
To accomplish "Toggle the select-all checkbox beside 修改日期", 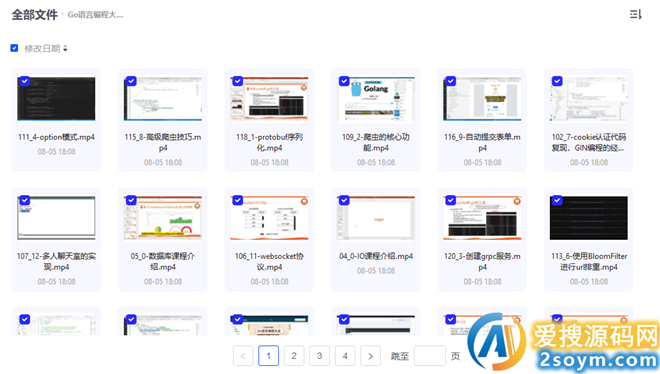I will 14,48.
